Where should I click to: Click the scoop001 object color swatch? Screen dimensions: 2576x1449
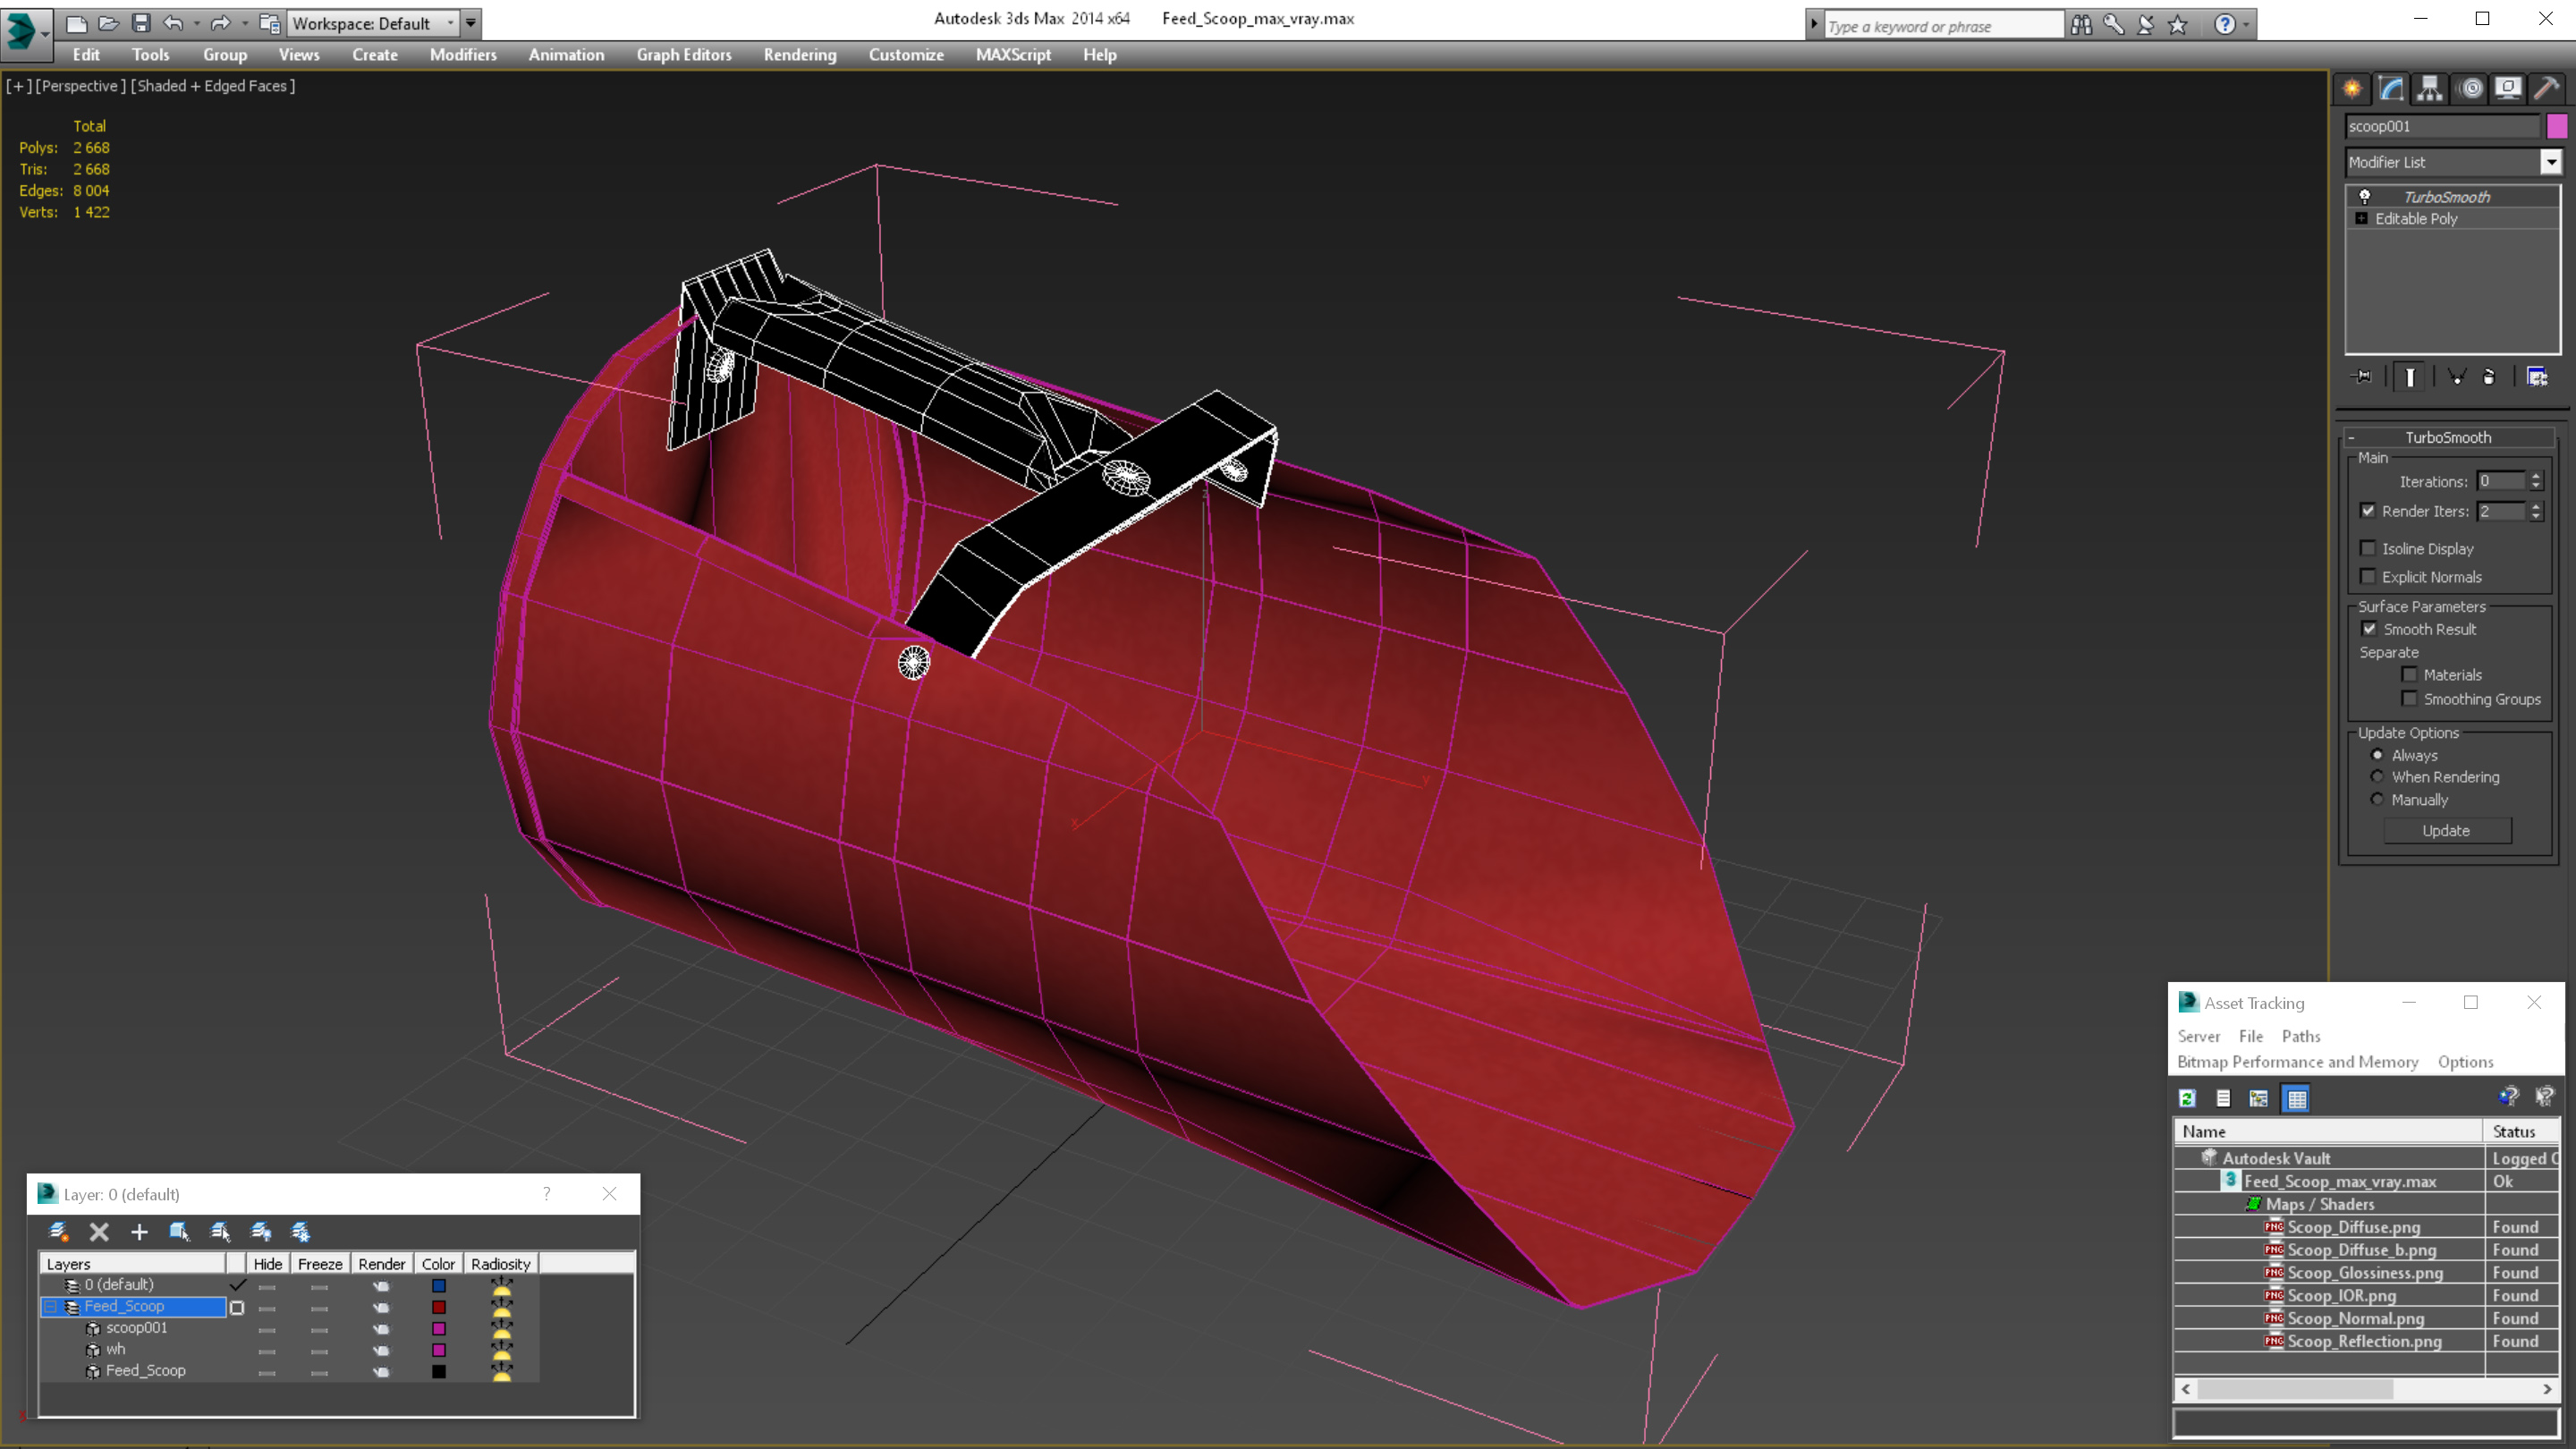click(x=2557, y=126)
